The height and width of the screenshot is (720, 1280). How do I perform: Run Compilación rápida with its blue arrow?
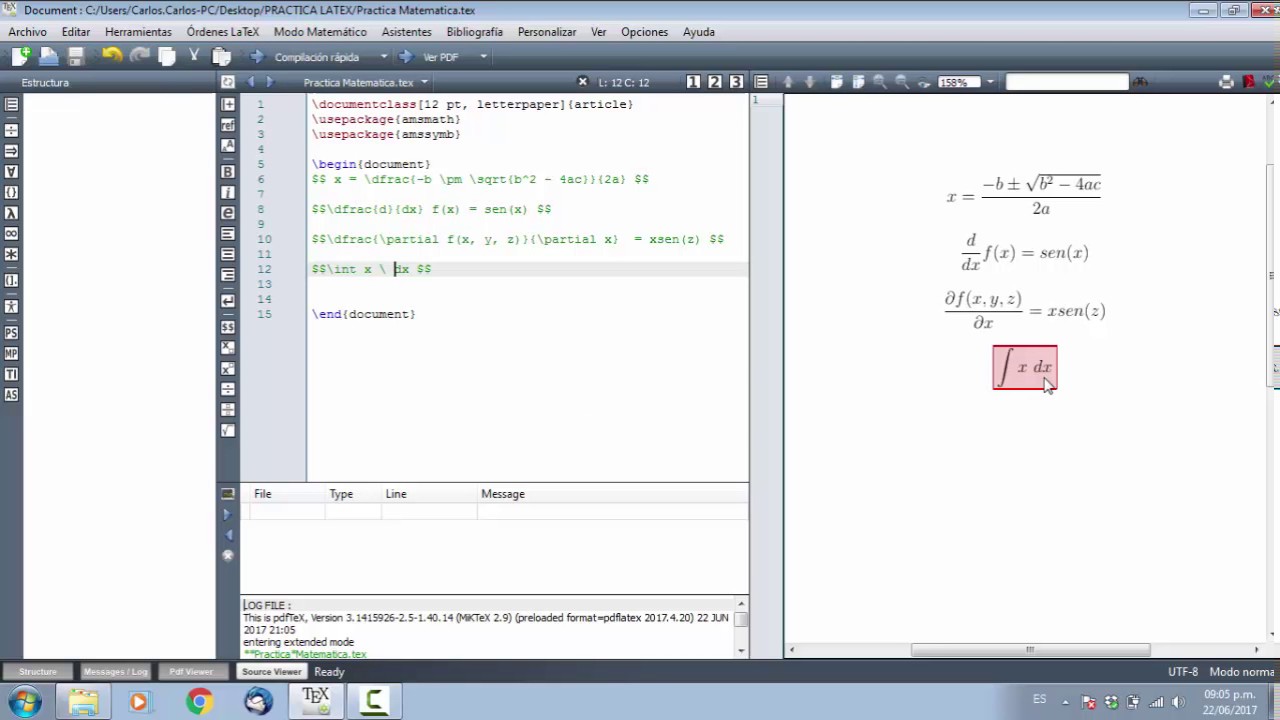click(x=257, y=57)
